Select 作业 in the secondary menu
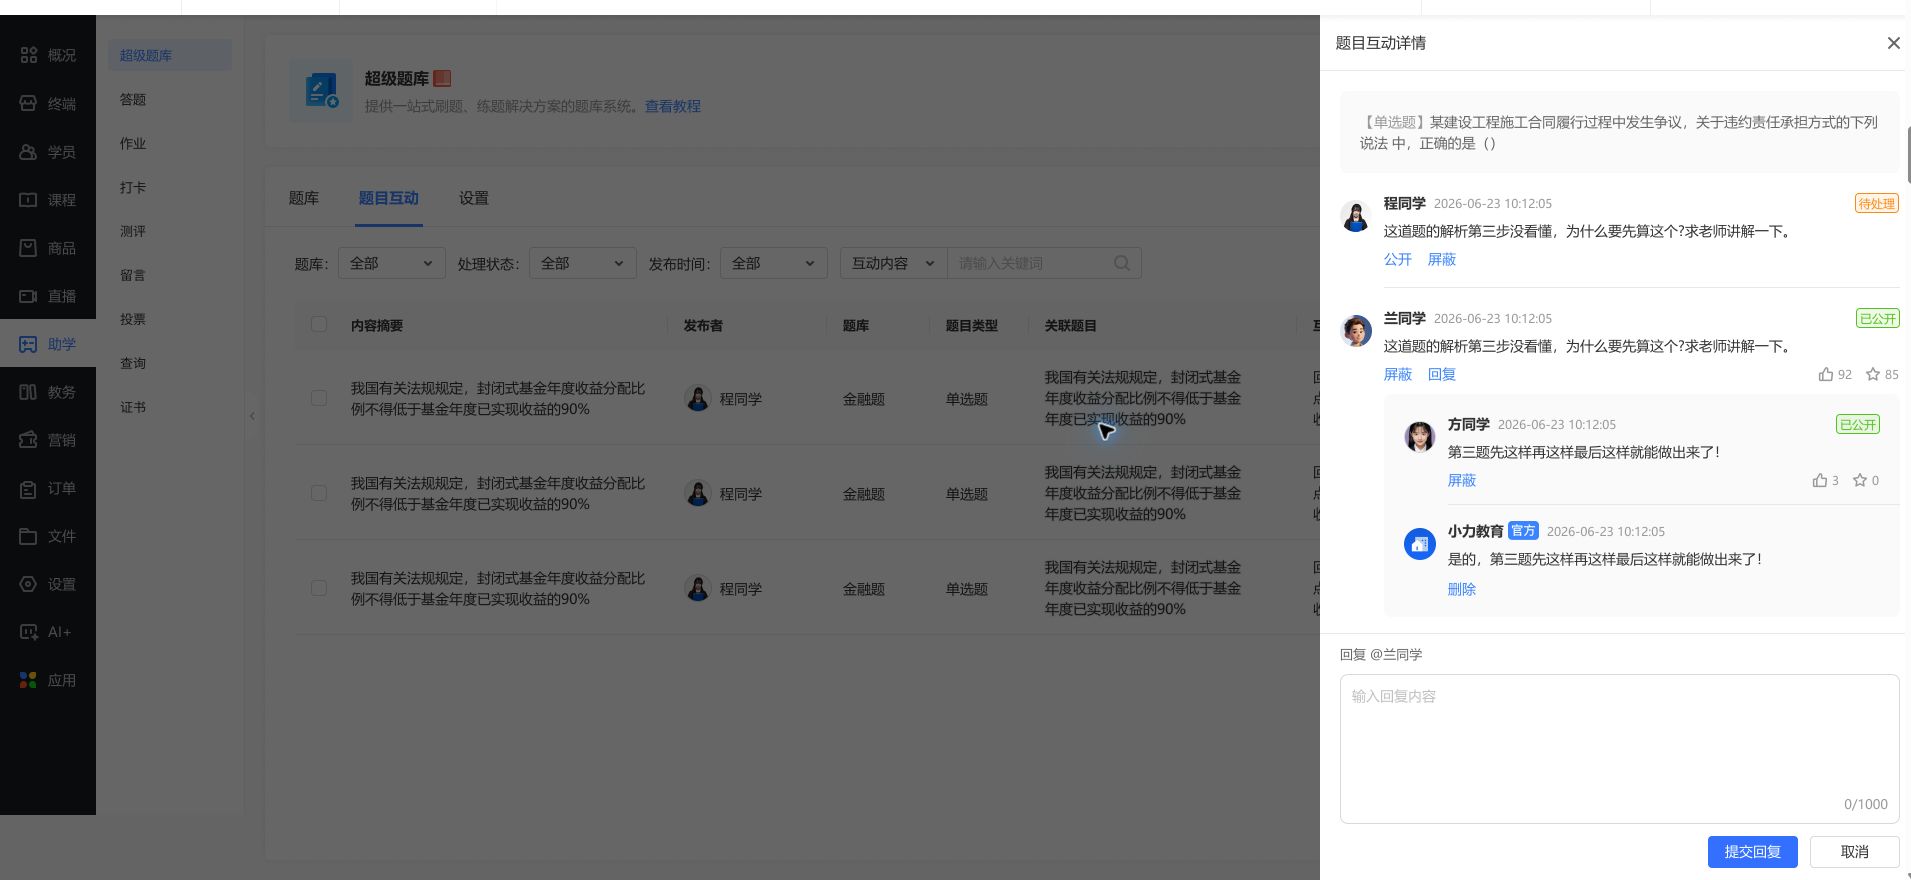Screen dimensions: 1911x880 point(133,143)
